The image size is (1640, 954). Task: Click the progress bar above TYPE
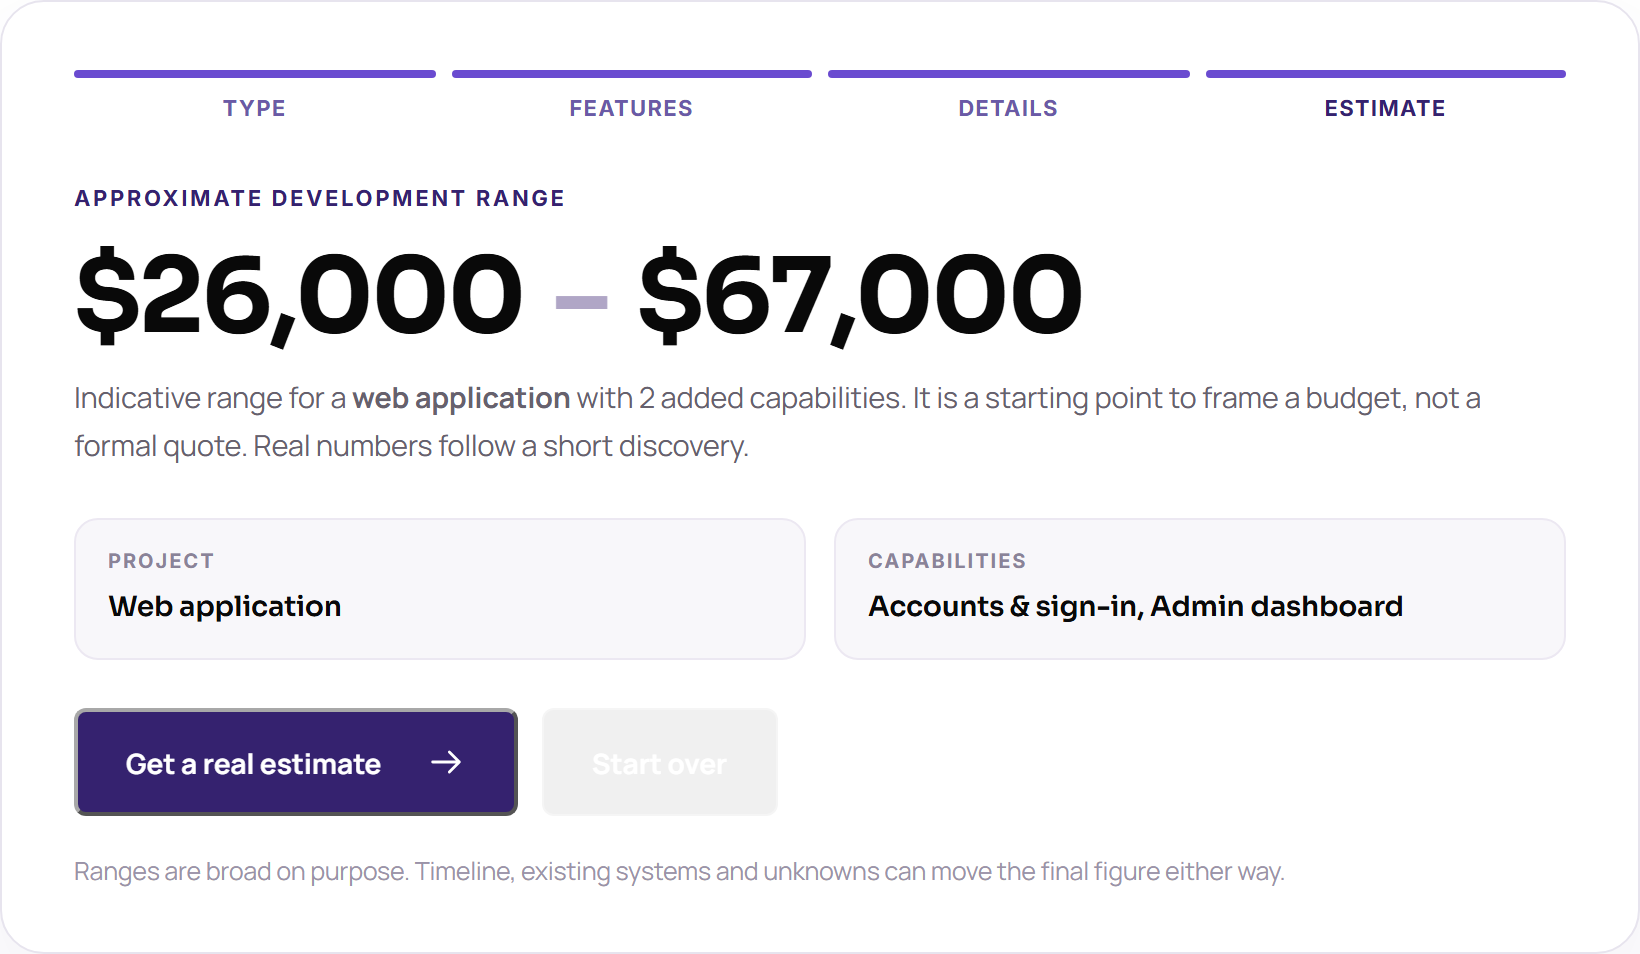point(255,74)
